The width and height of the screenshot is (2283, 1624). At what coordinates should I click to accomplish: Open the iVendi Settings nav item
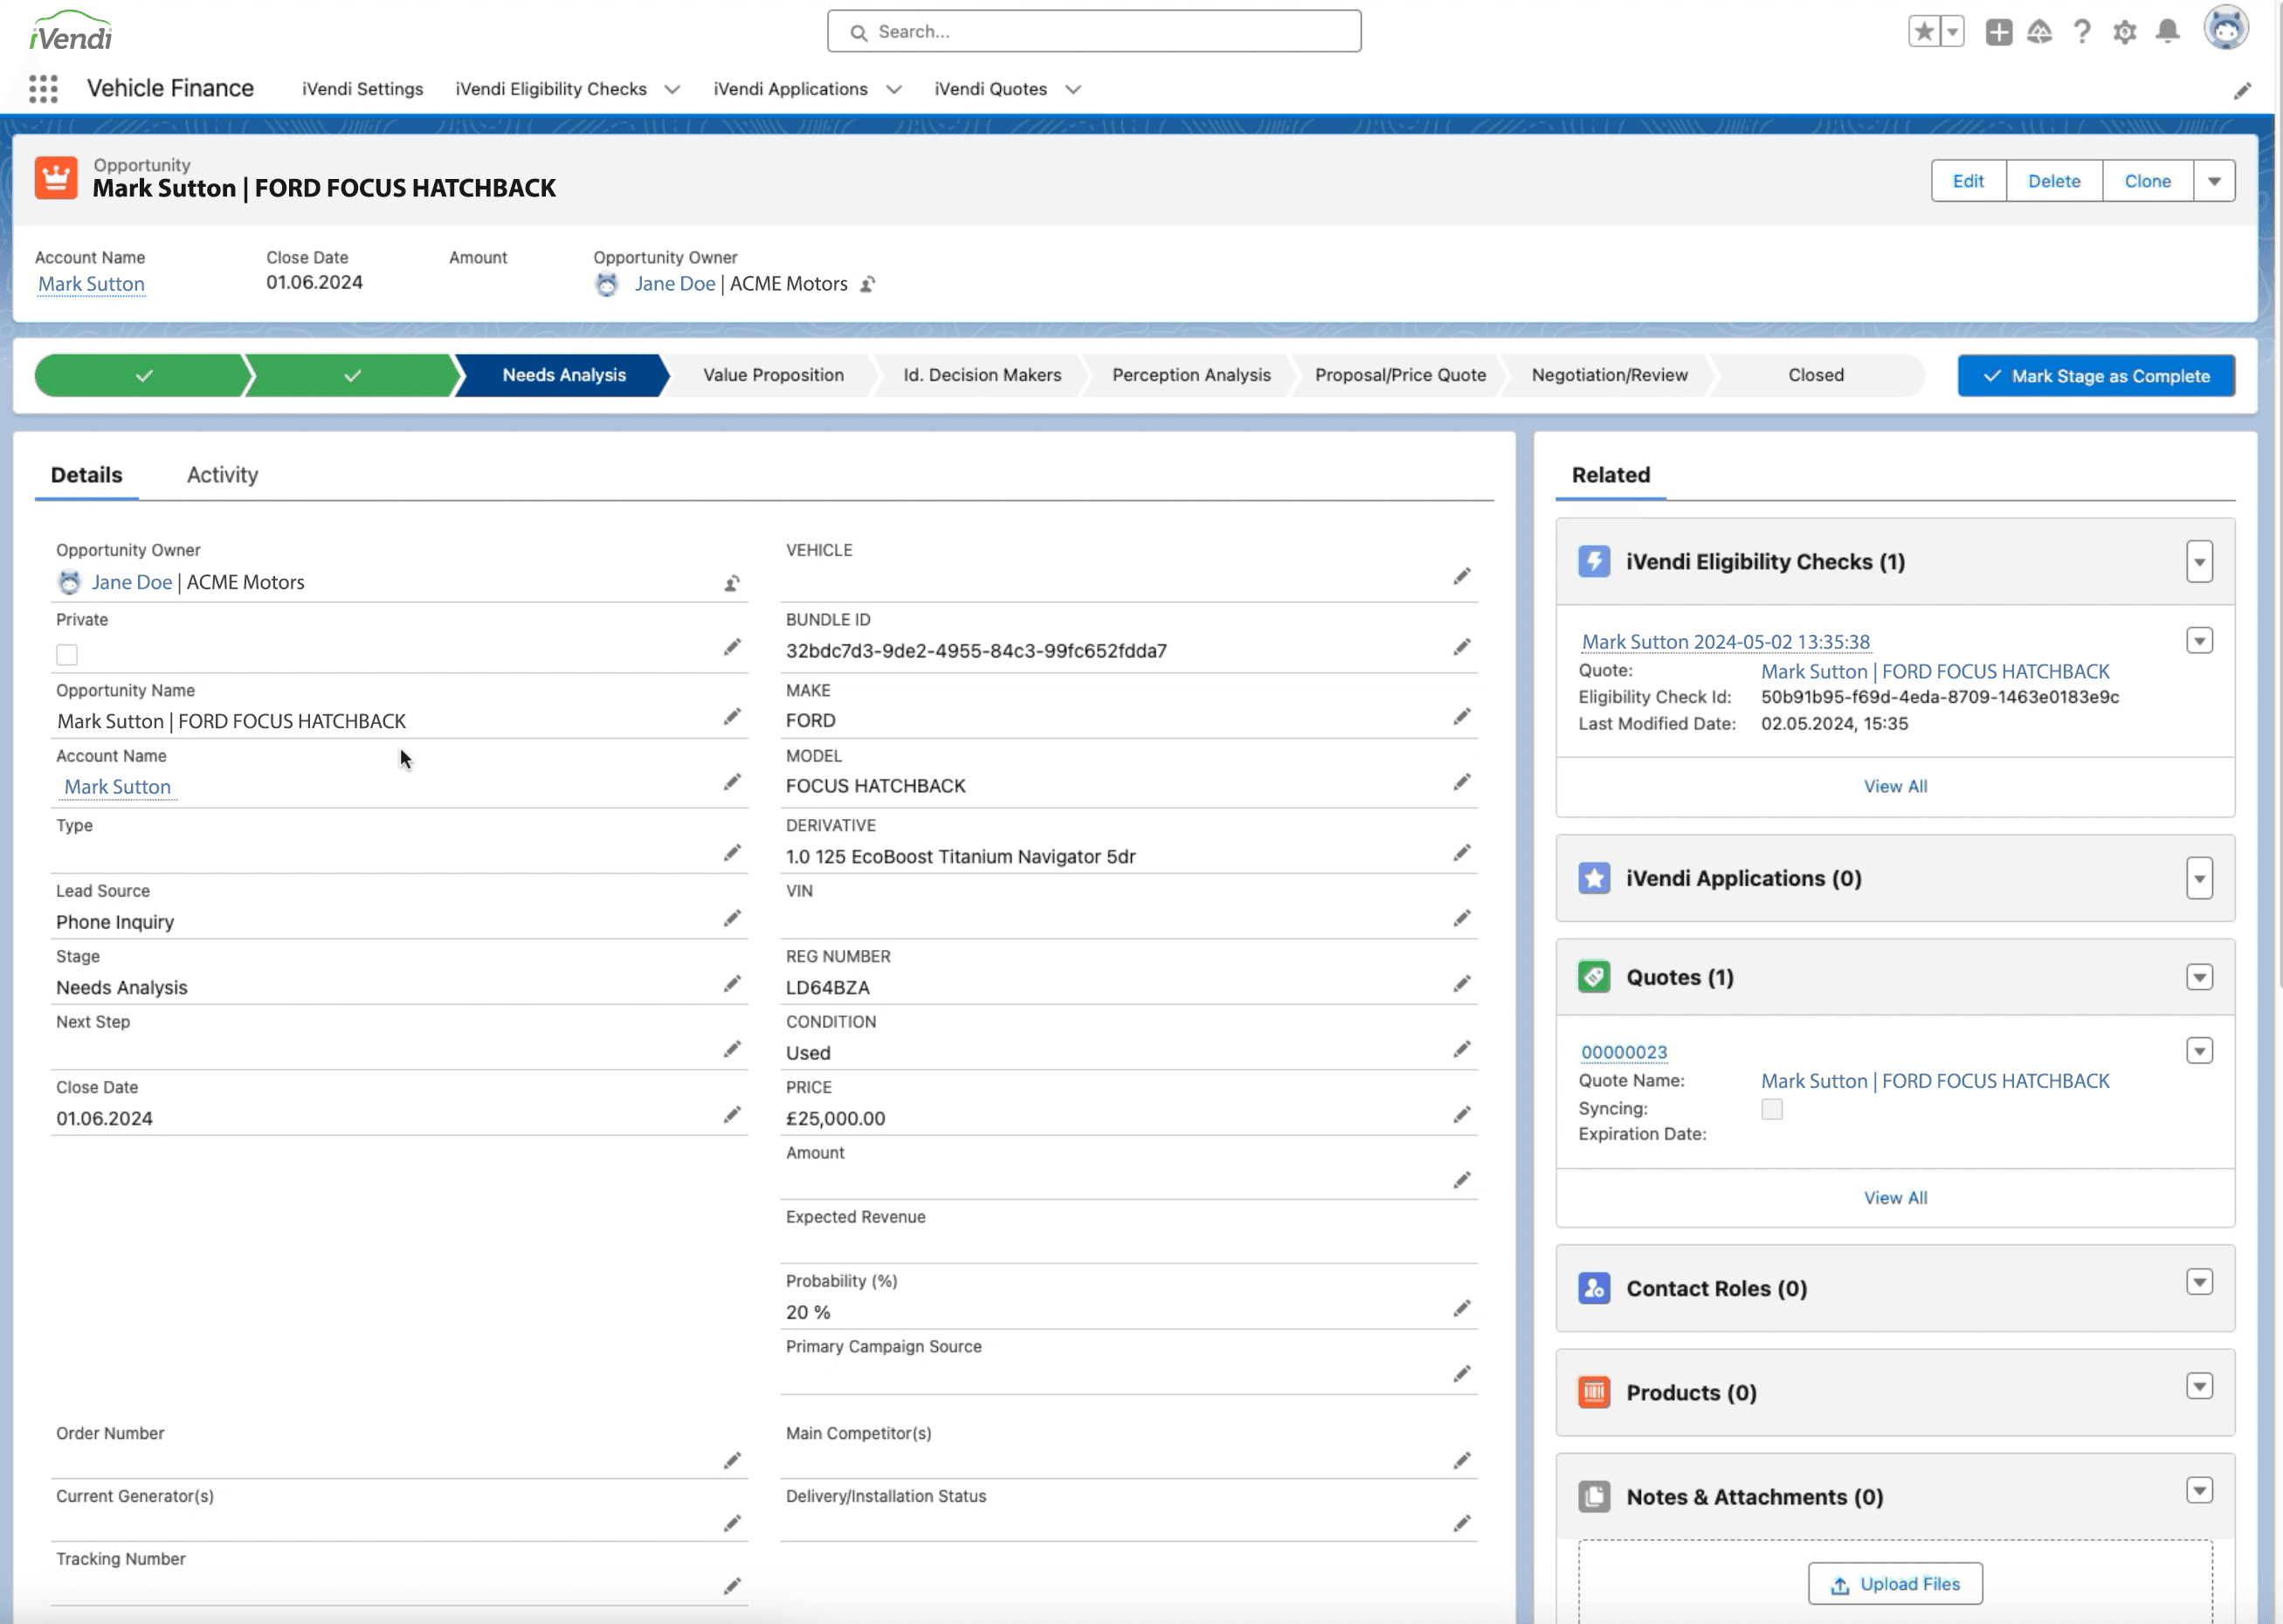point(363,89)
